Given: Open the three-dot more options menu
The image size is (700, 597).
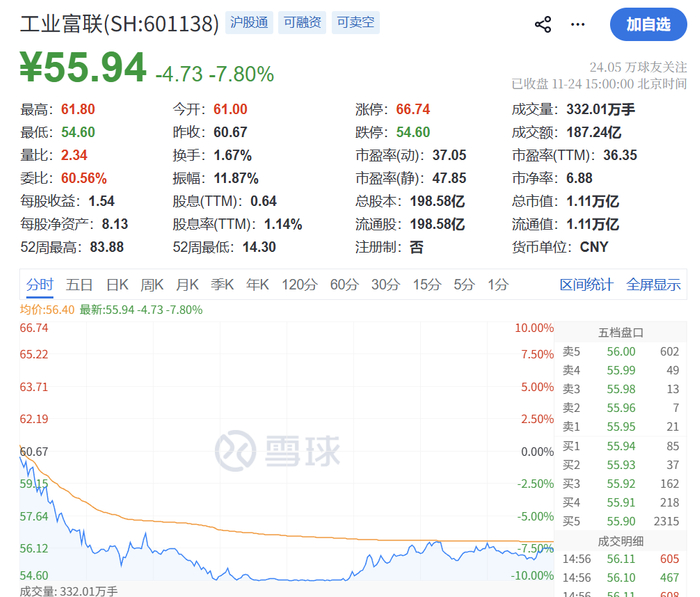Looking at the screenshot, I should [x=578, y=25].
